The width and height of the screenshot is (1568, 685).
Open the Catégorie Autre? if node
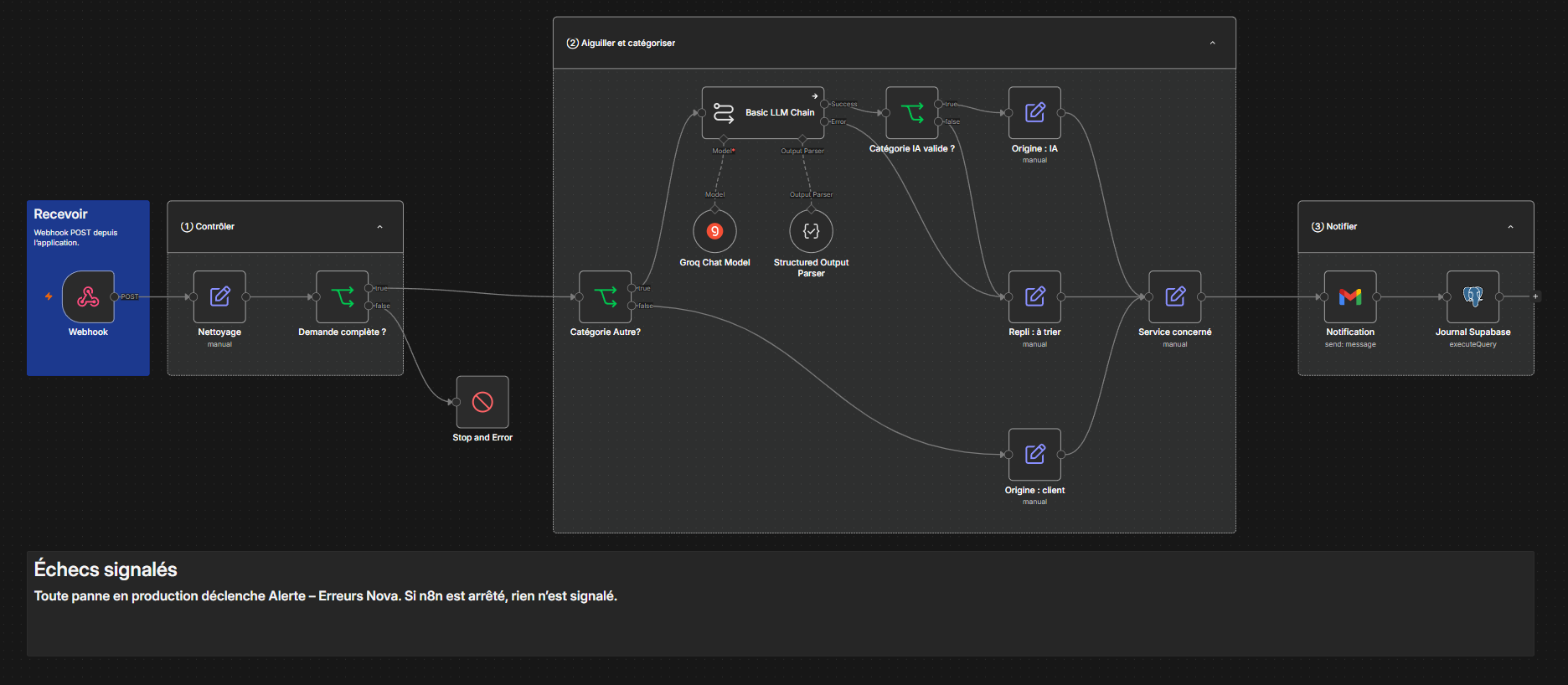(605, 296)
